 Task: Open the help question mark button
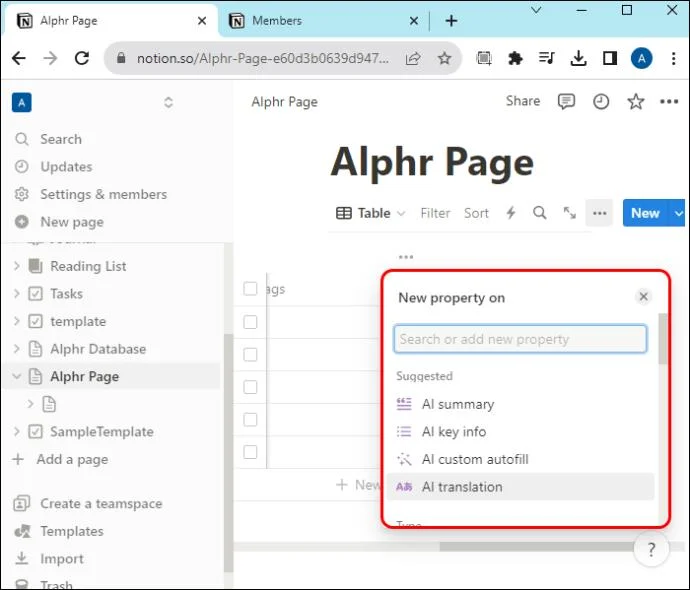(651, 549)
